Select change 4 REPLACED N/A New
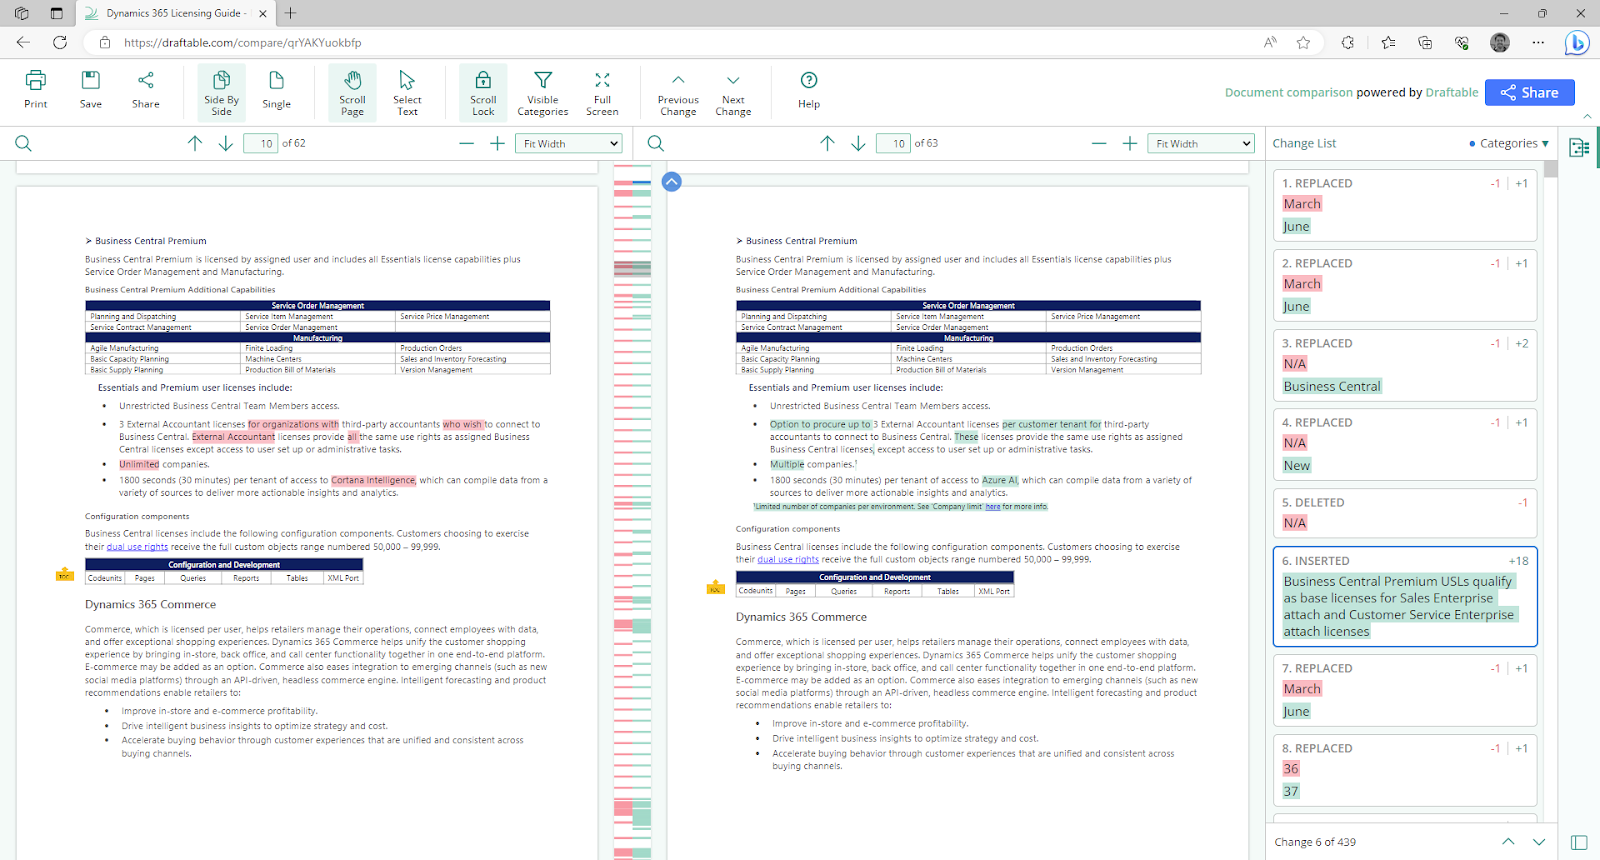 click(x=1404, y=444)
